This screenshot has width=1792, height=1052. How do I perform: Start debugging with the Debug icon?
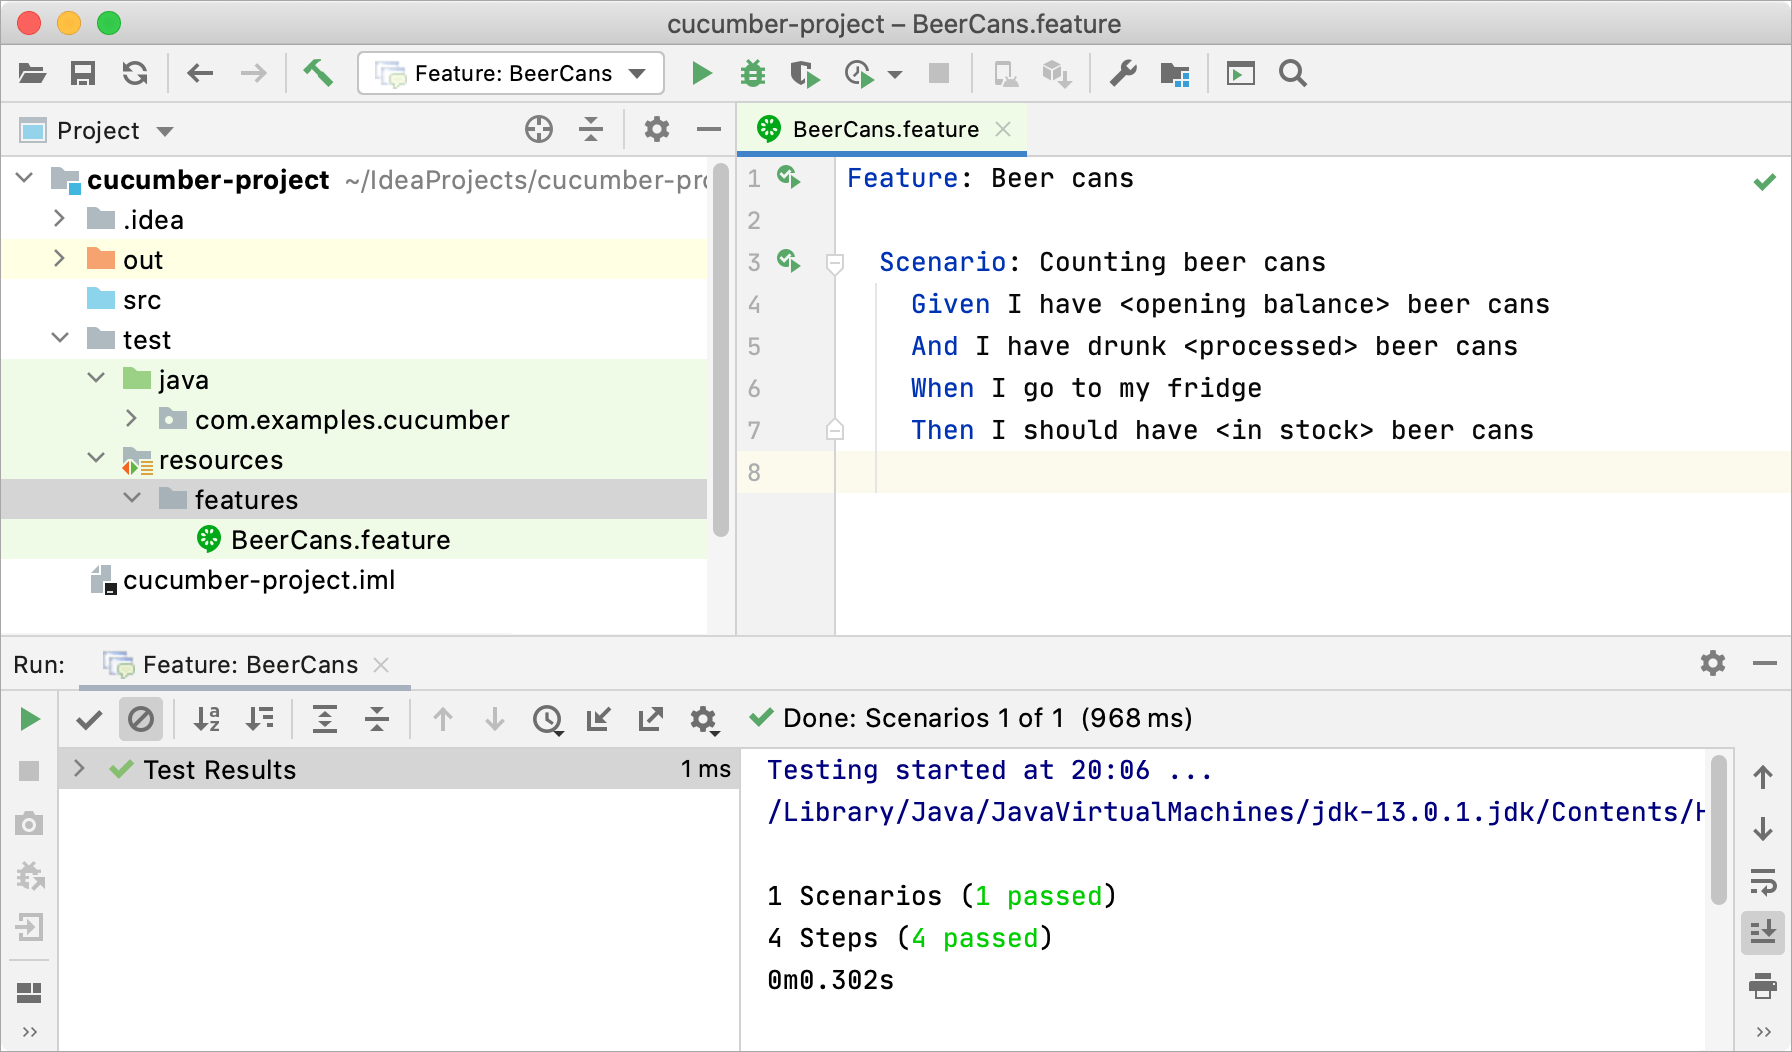tap(752, 73)
